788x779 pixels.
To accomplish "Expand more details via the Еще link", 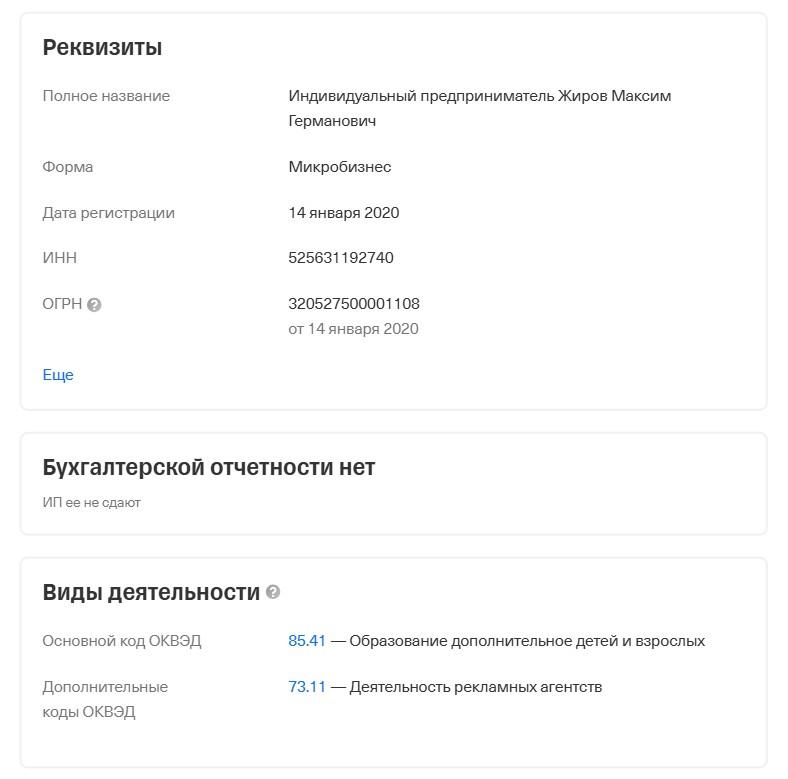I will pos(58,375).
